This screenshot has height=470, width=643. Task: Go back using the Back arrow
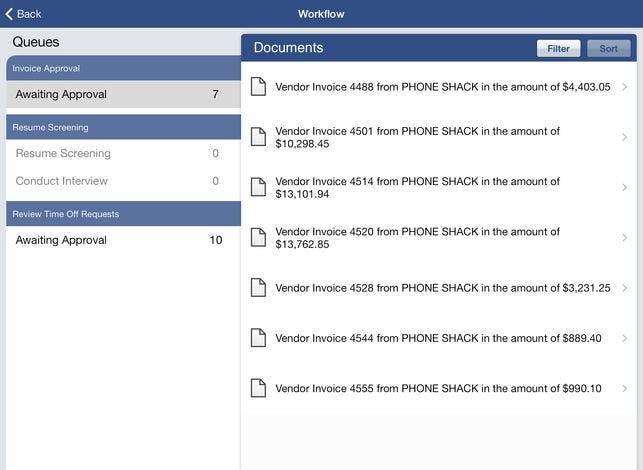pos(9,14)
